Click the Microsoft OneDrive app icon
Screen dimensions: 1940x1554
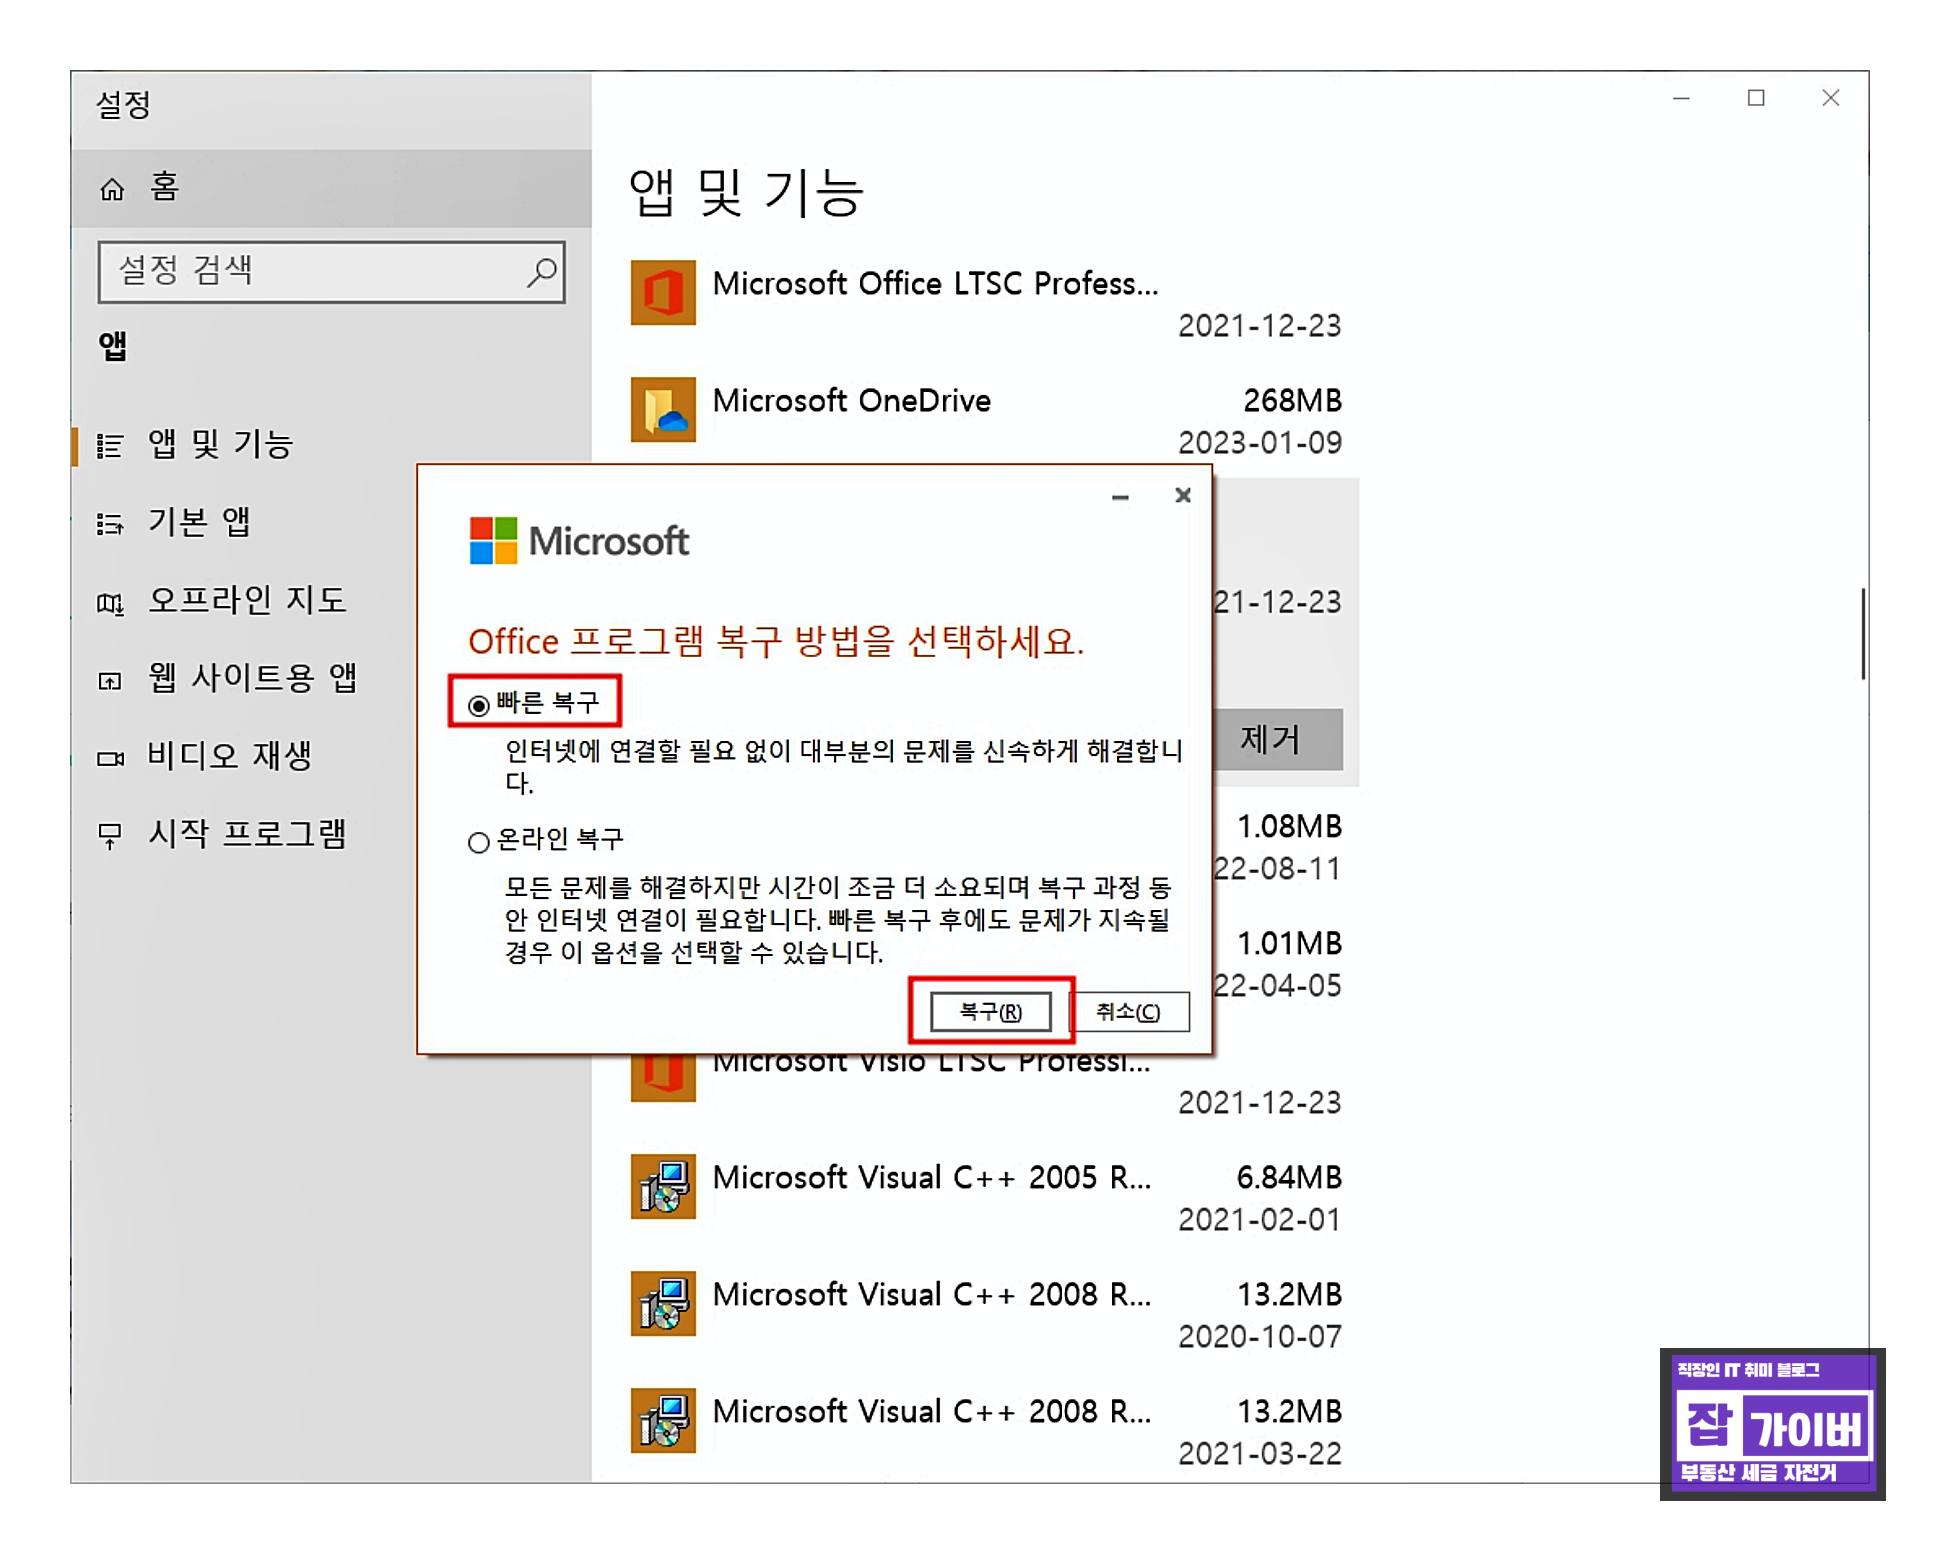coord(662,409)
